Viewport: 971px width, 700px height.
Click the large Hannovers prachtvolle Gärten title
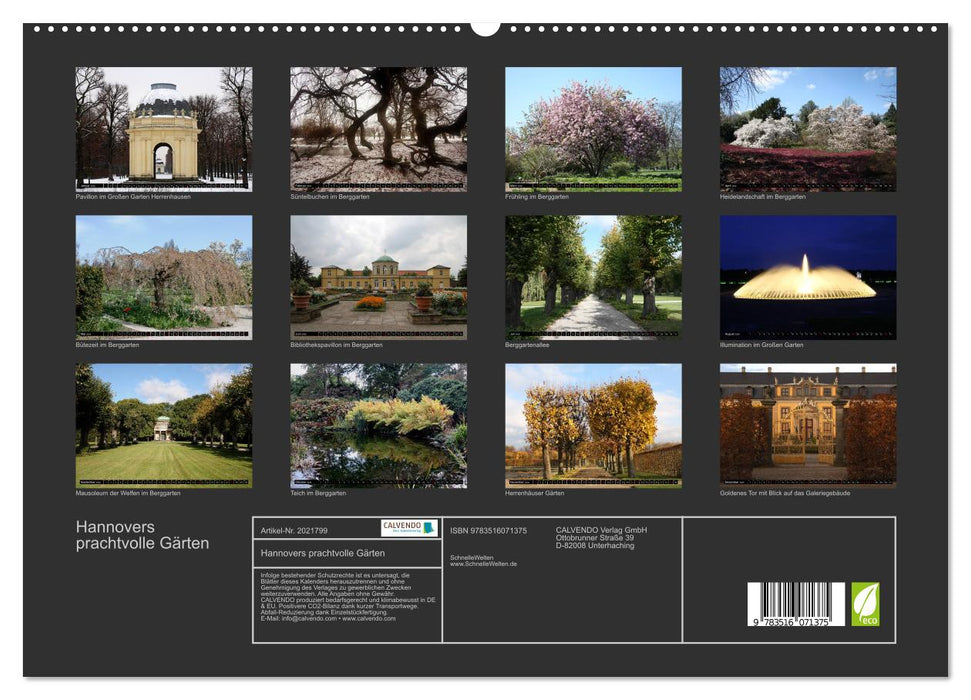pos(142,535)
